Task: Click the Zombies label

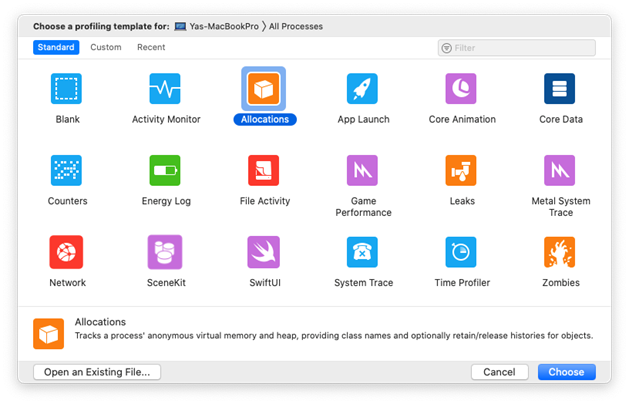Action: point(561,283)
